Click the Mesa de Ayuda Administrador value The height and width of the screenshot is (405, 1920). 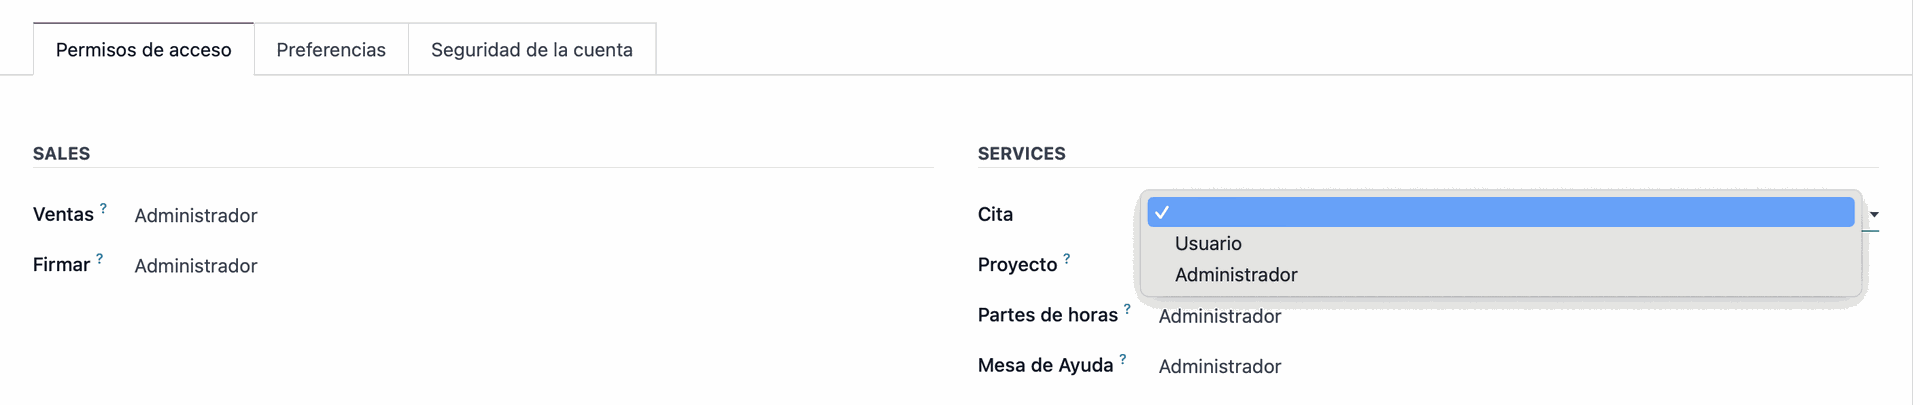[x=1220, y=366]
